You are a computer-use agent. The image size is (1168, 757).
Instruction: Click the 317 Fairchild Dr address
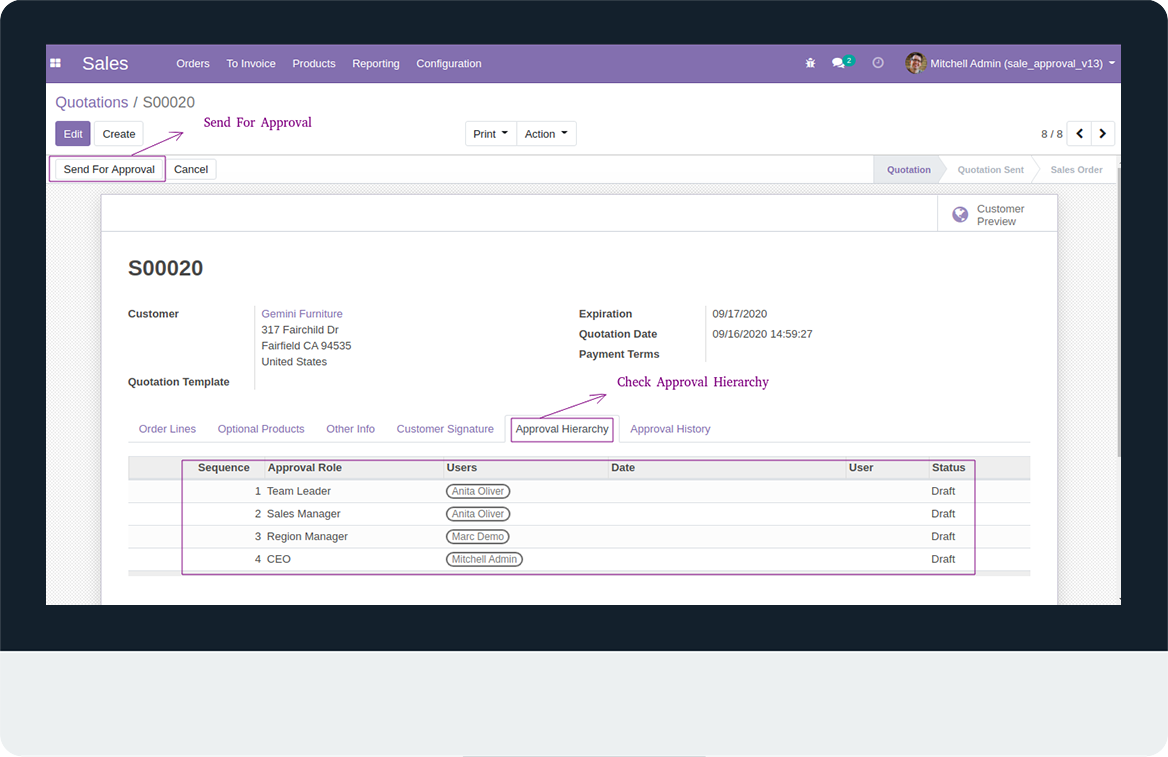(x=299, y=330)
